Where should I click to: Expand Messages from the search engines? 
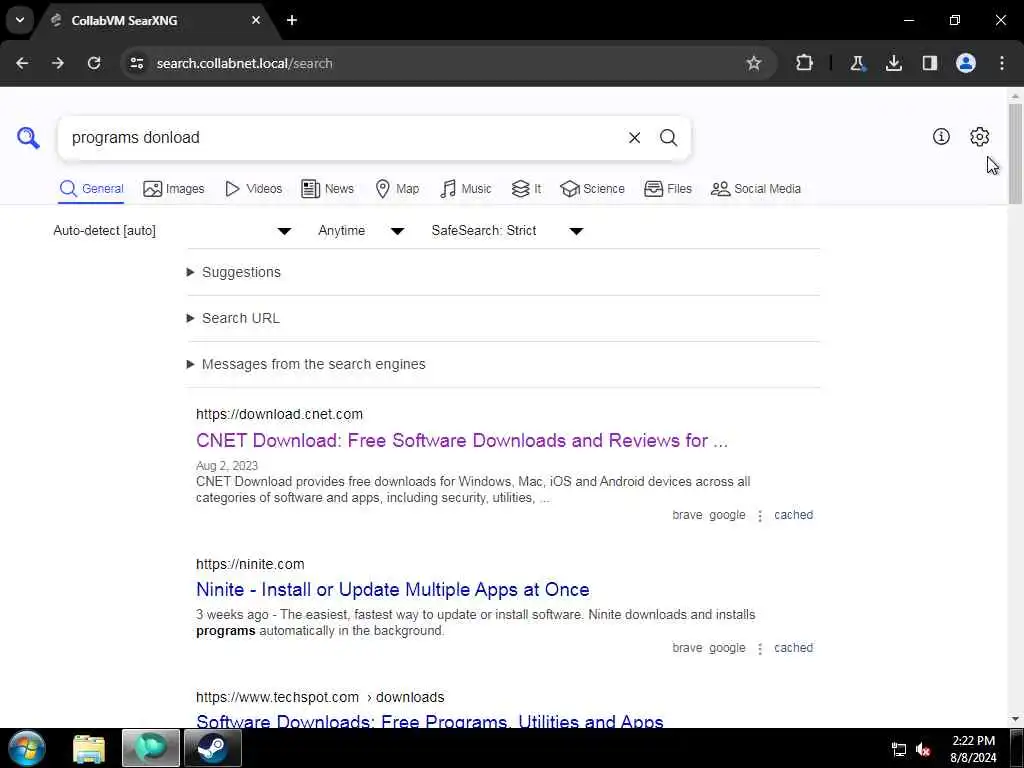point(306,364)
